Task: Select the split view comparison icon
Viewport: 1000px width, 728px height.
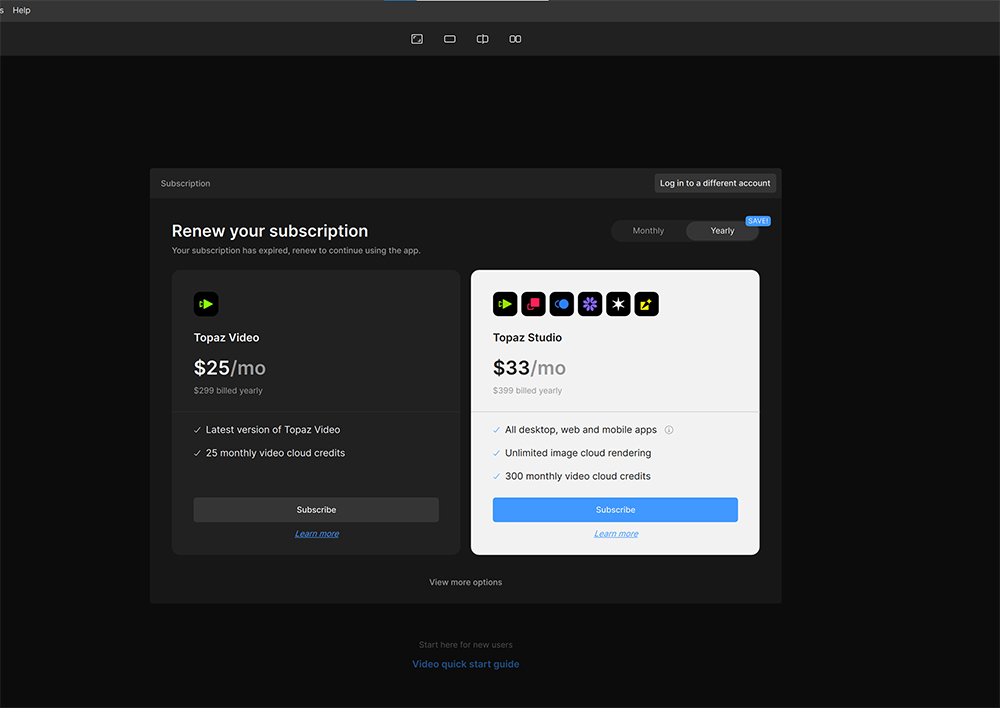Action: [x=483, y=39]
